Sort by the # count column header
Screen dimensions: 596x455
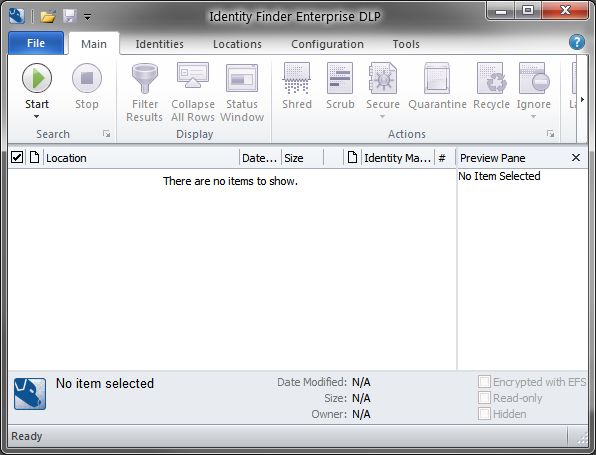click(444, 158)
